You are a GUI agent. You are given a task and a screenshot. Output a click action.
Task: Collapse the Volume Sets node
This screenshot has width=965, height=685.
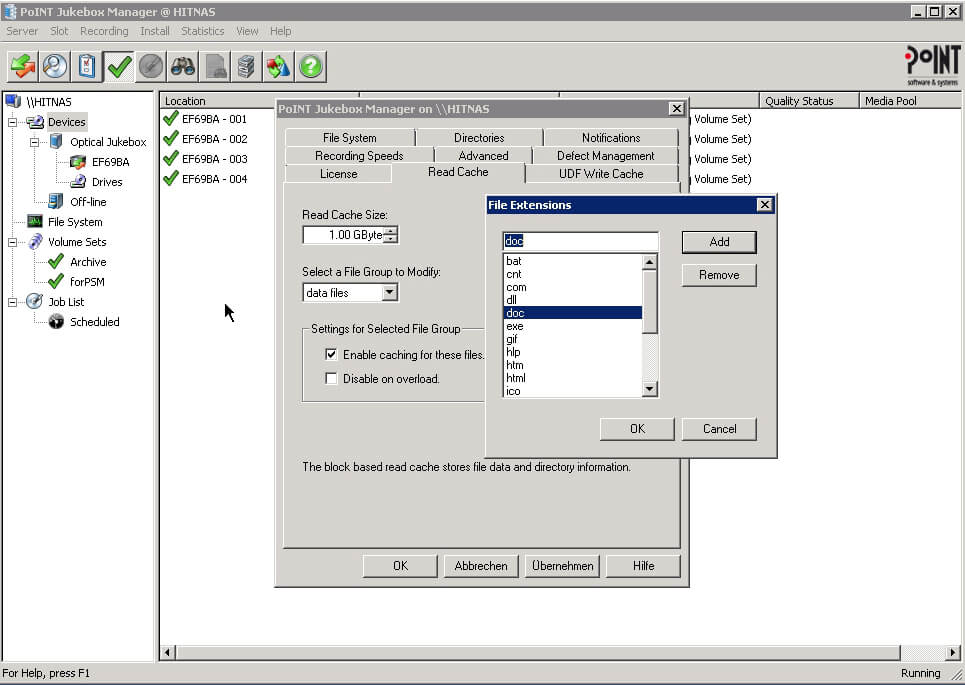12,242
